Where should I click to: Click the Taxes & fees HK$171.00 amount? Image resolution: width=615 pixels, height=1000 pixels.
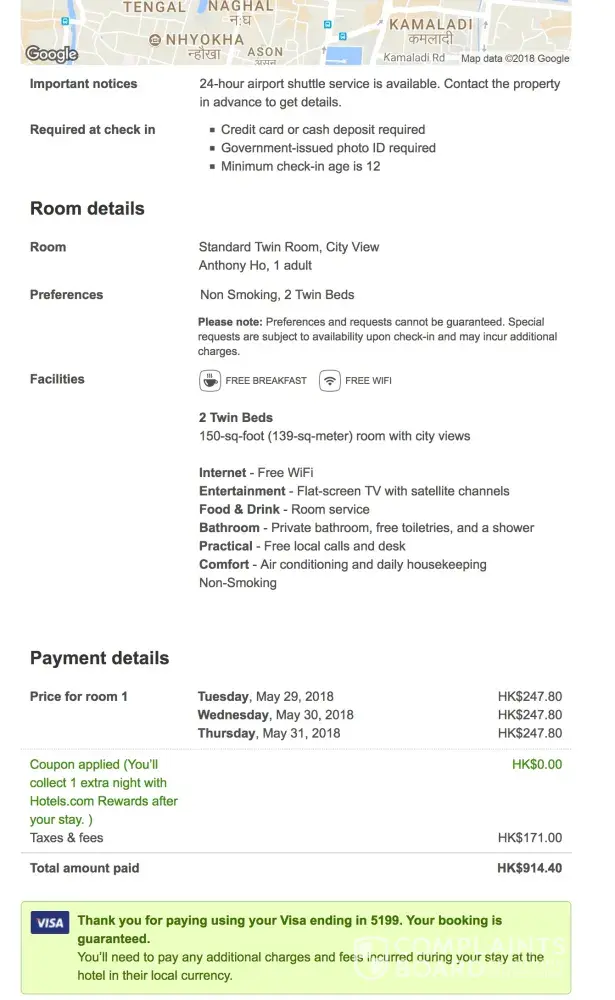[529, 838]
